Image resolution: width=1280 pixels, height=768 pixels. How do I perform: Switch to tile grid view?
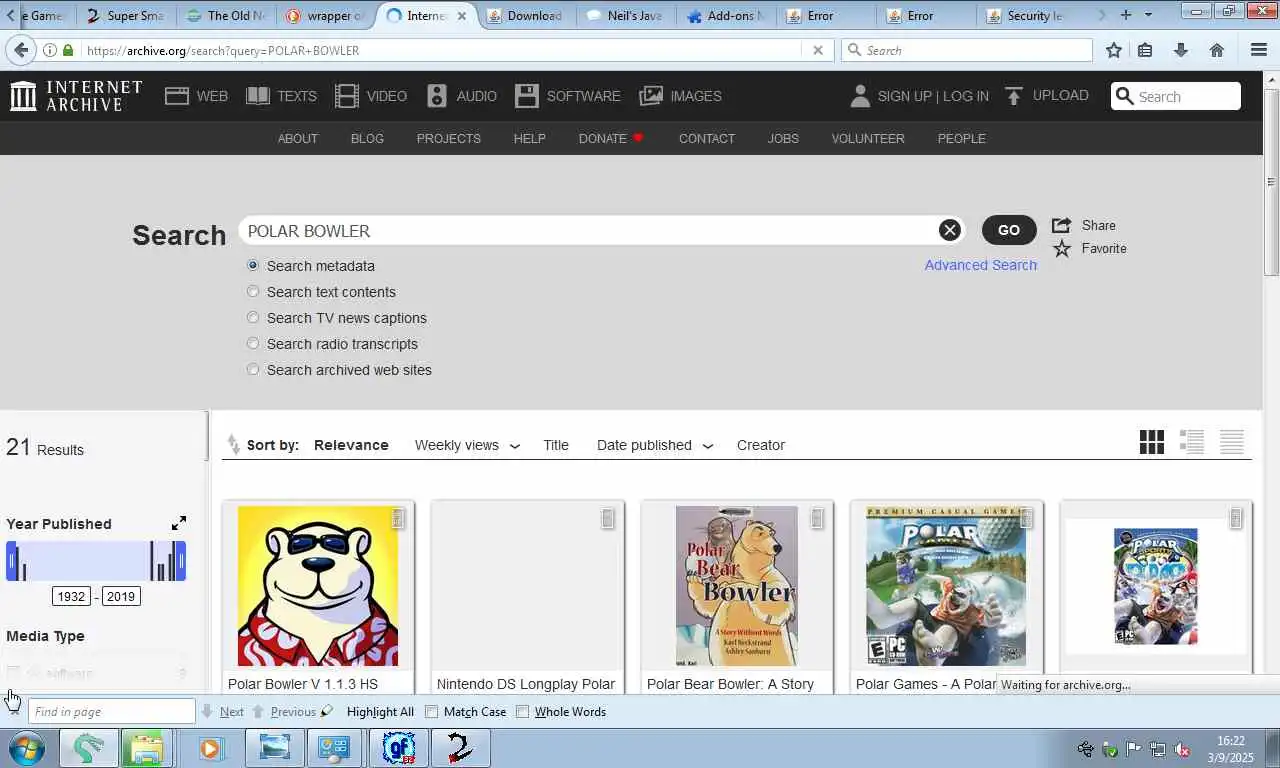[x=1152, y=442]
